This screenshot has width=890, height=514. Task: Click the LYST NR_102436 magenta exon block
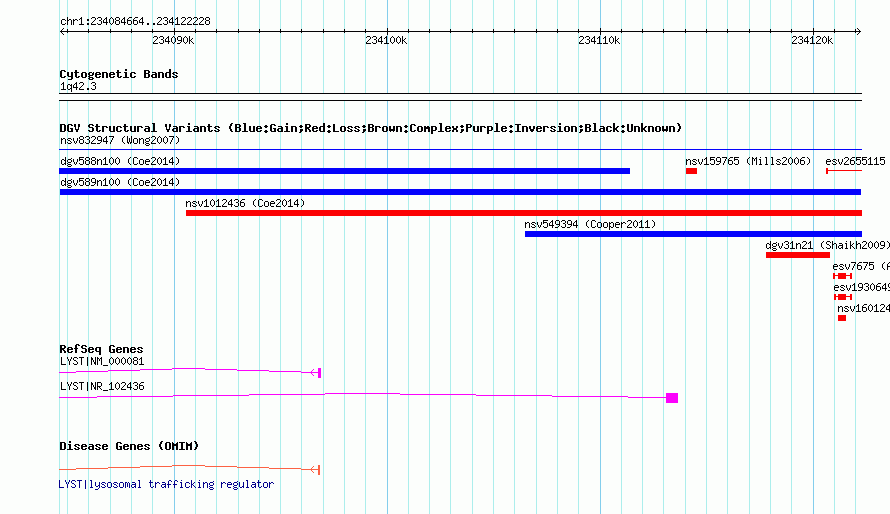tap(672, 398)
